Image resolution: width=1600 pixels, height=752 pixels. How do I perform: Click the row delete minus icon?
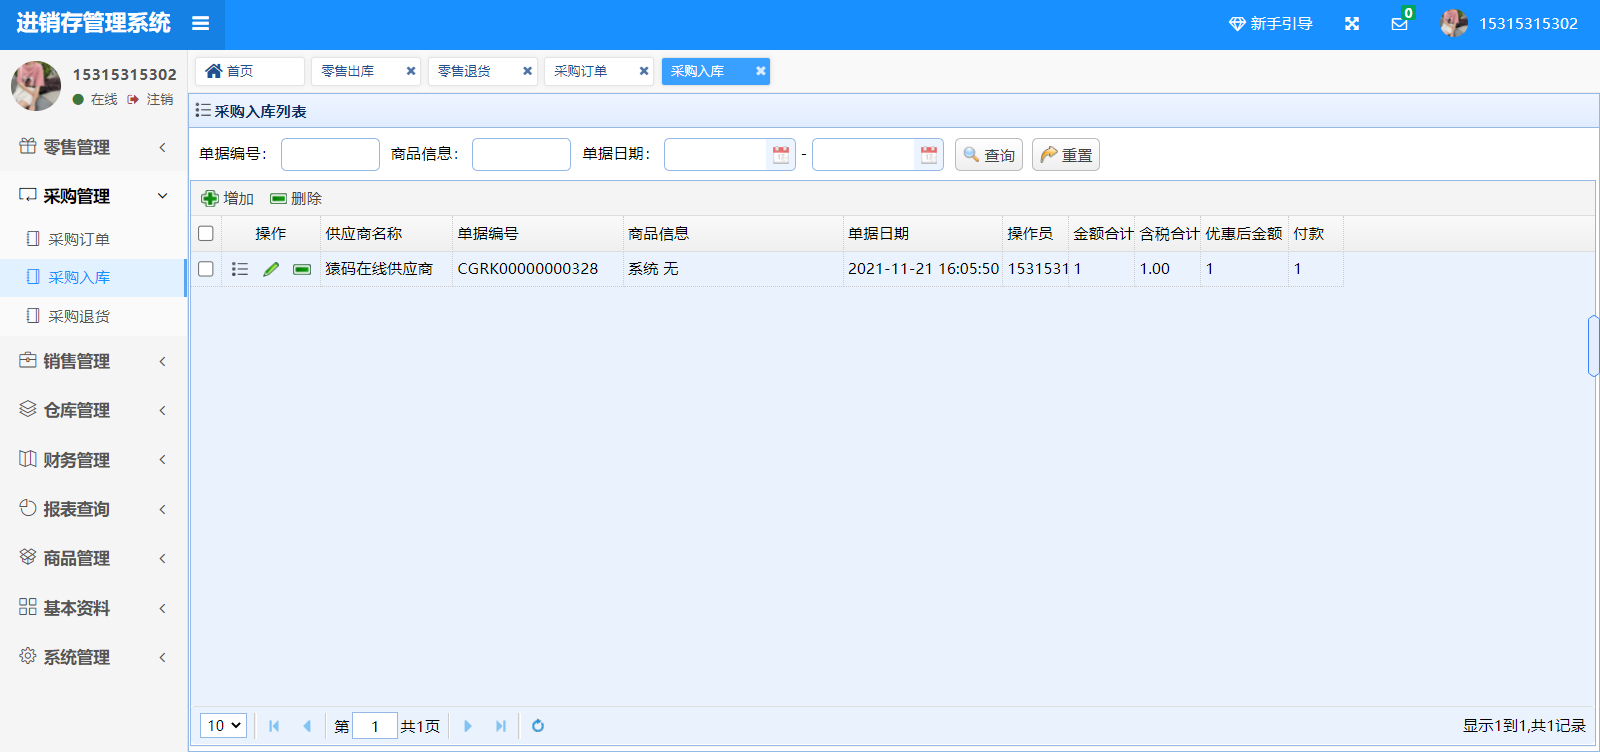point(302,269)
